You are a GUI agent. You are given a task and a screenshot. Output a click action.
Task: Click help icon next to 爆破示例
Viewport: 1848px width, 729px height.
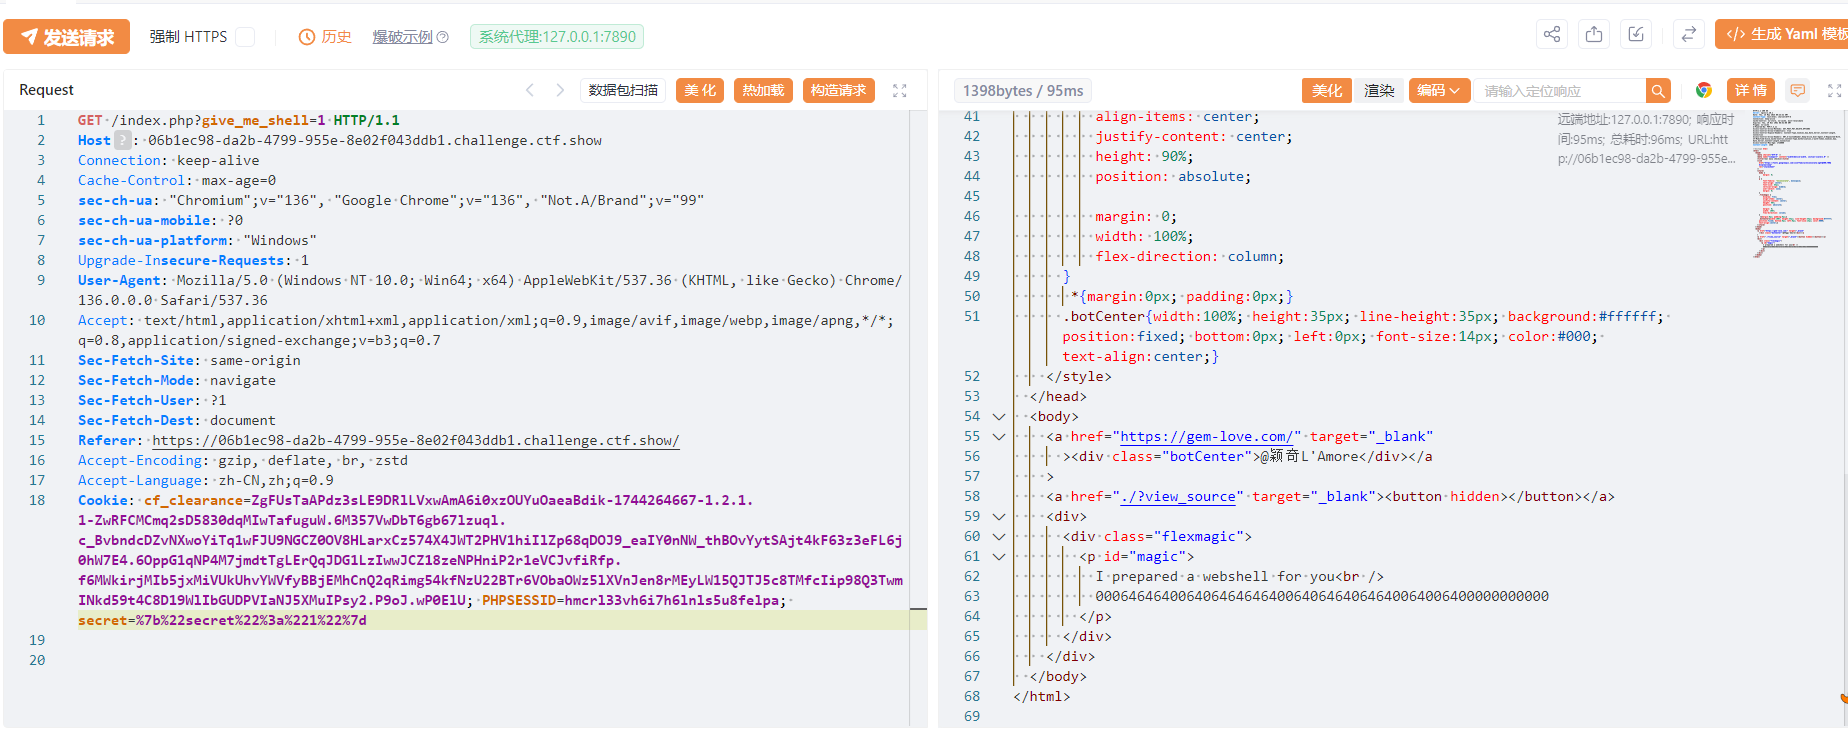pos(443,37)
